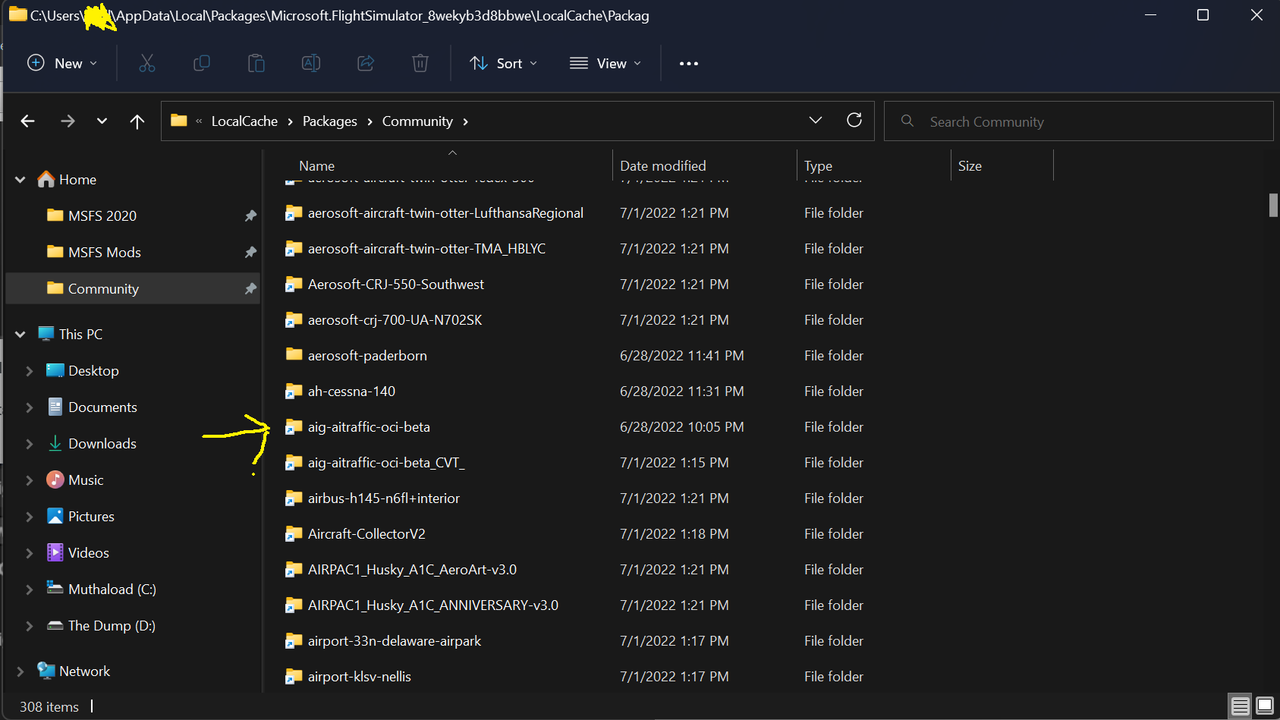Select the airport-klsv-nellis folder
The image size is (1280, 720).
[359, 677]
